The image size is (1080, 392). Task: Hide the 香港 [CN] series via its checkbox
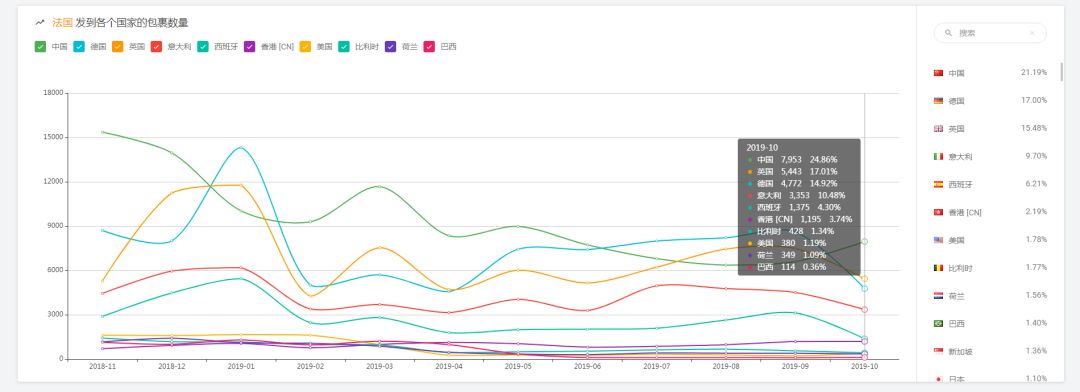tap(250, 47)
